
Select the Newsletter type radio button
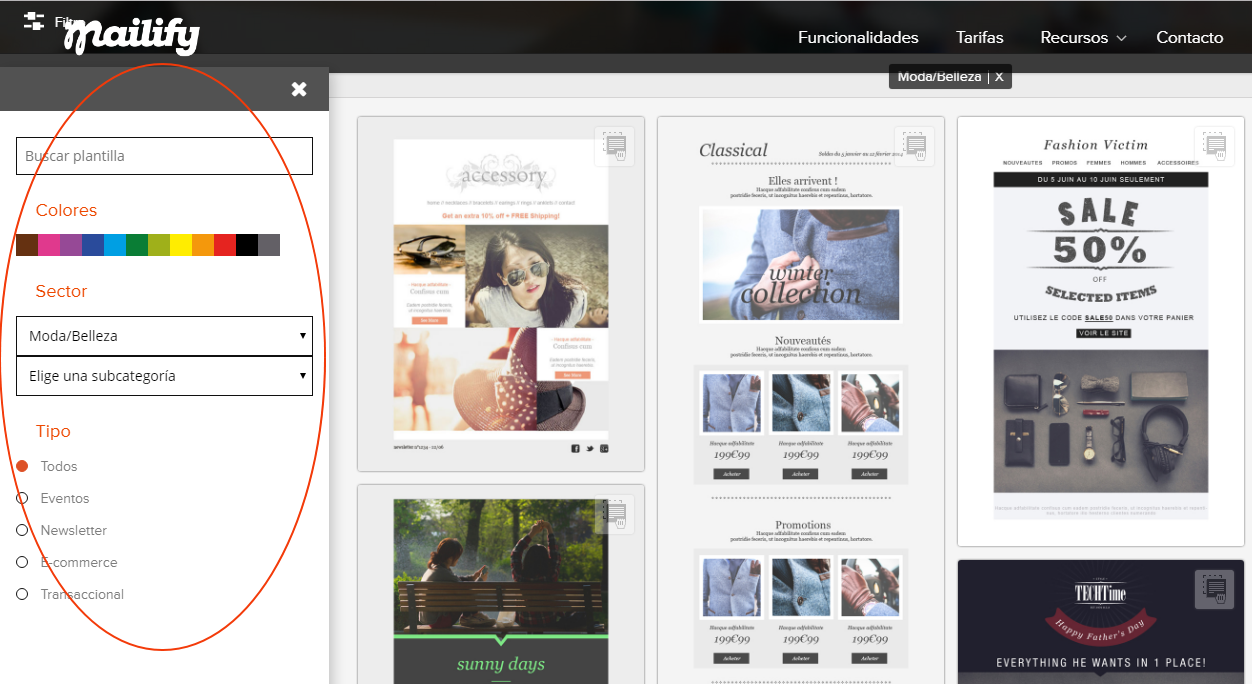22,530
